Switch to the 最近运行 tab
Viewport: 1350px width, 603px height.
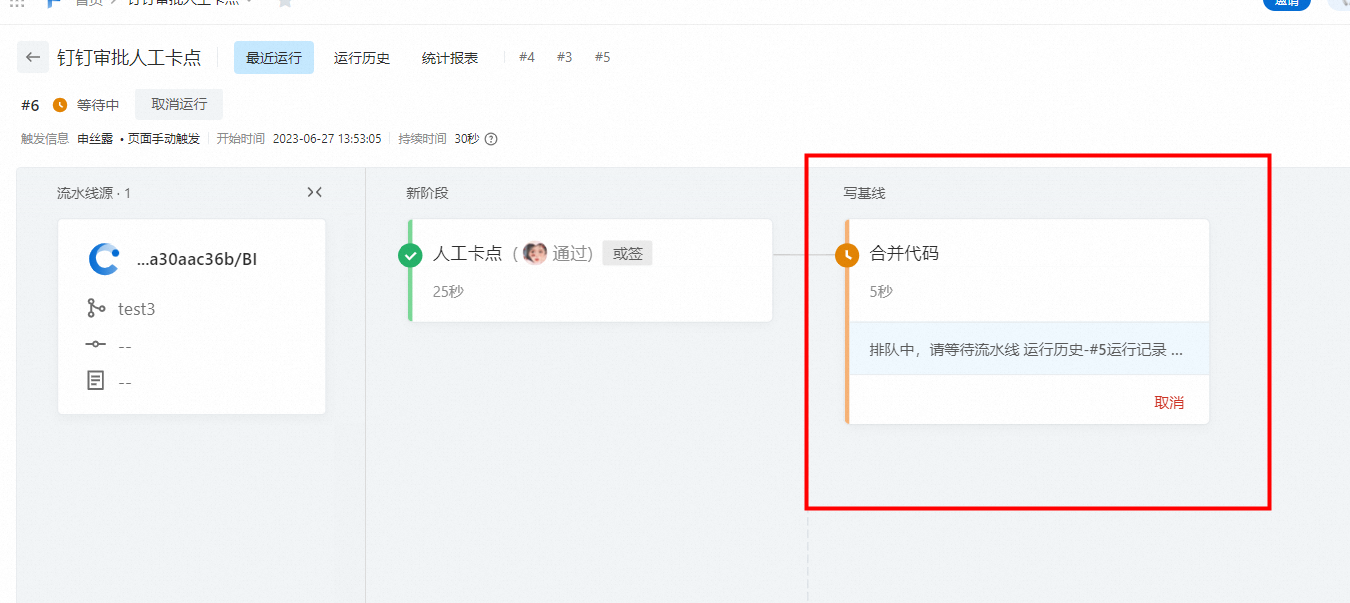point(274,58)
